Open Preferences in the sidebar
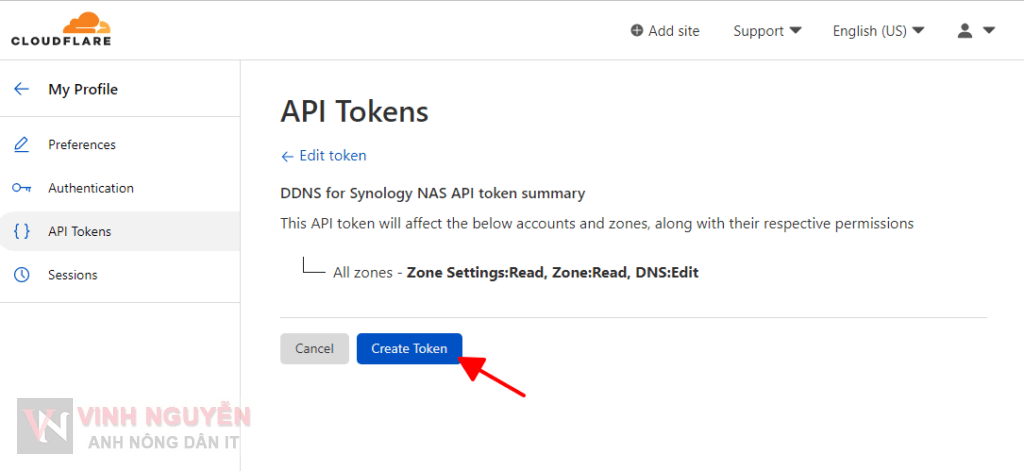Screen dimensions: 1024x471 click(x=82, y=145)
